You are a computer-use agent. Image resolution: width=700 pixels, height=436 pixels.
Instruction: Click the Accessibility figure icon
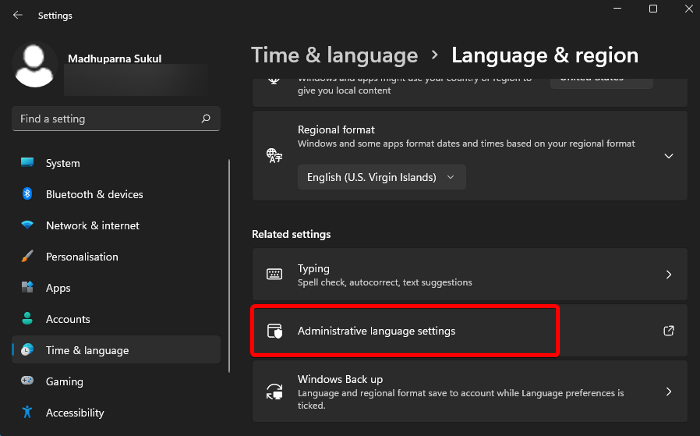[27, 413]
